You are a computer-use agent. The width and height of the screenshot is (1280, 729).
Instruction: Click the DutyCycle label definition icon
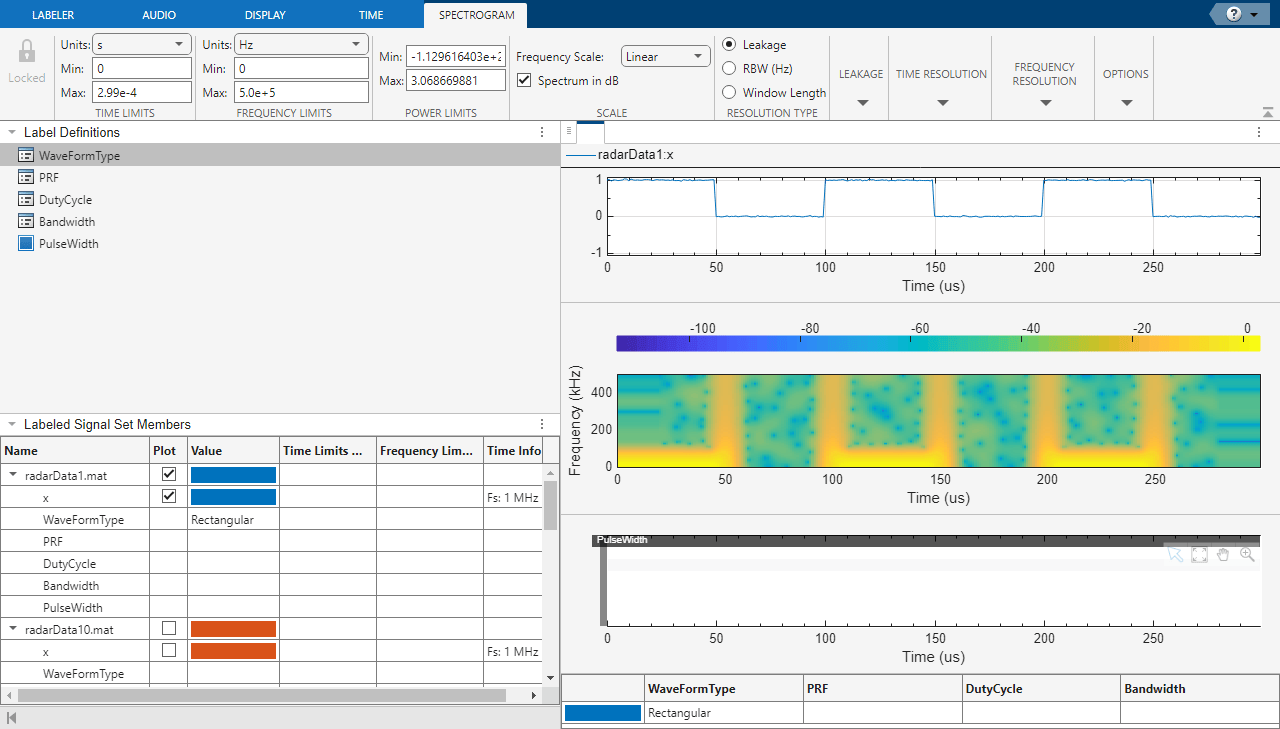[27, 200]
